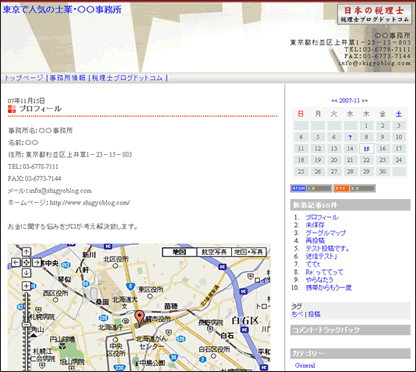Open the Atom 1.0 feed badge
This screenshot has height=372, width=416.
pos(311,188)
